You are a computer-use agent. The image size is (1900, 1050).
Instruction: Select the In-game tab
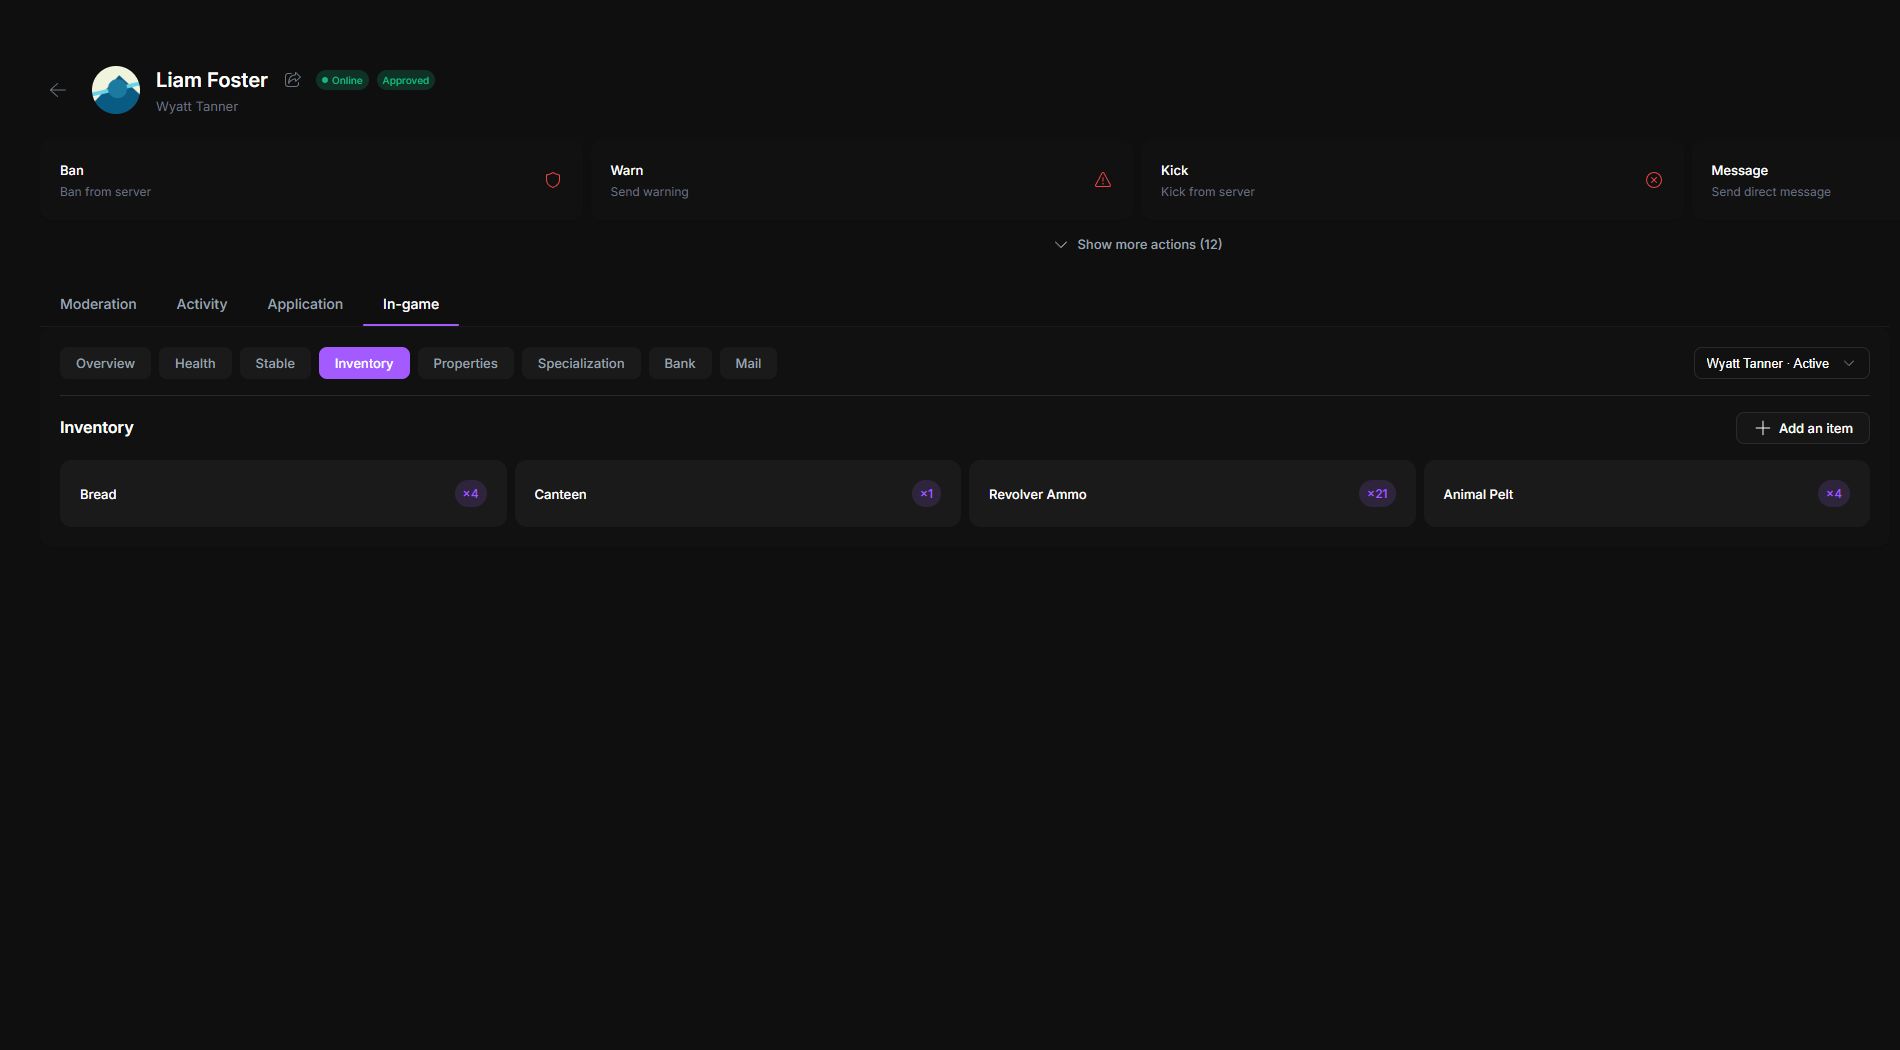[411, 304]
